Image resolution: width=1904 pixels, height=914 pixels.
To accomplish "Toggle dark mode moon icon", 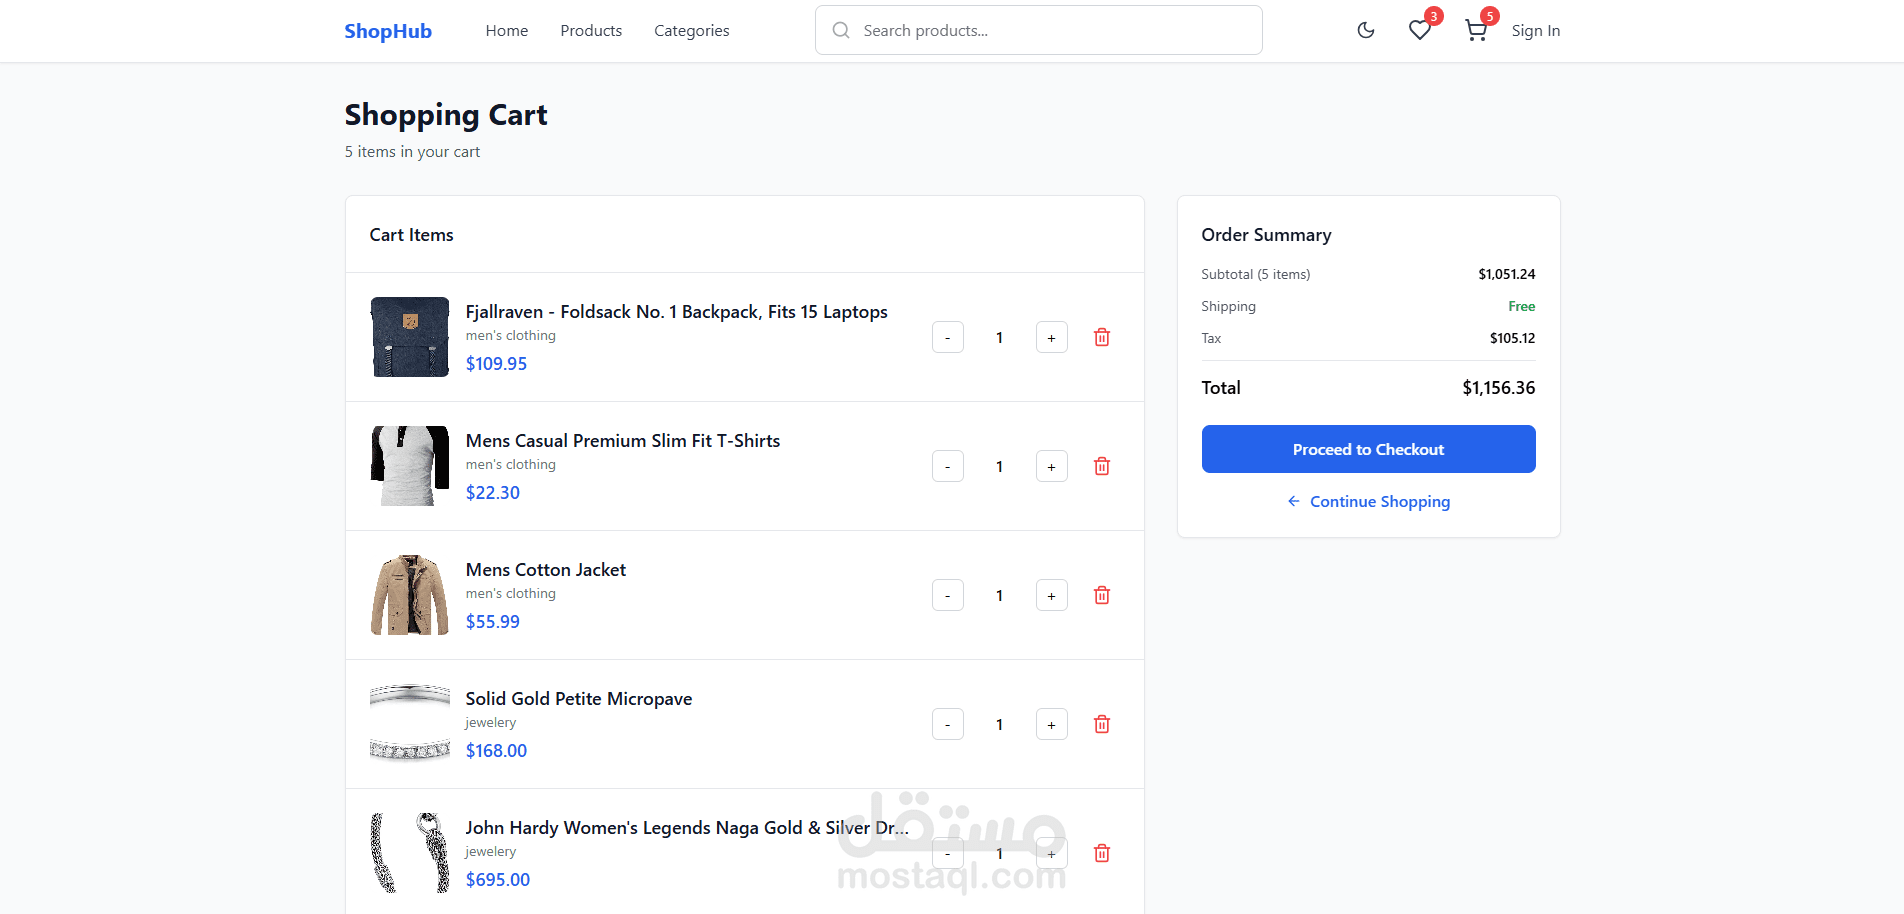I will (x=1366, y=30).
